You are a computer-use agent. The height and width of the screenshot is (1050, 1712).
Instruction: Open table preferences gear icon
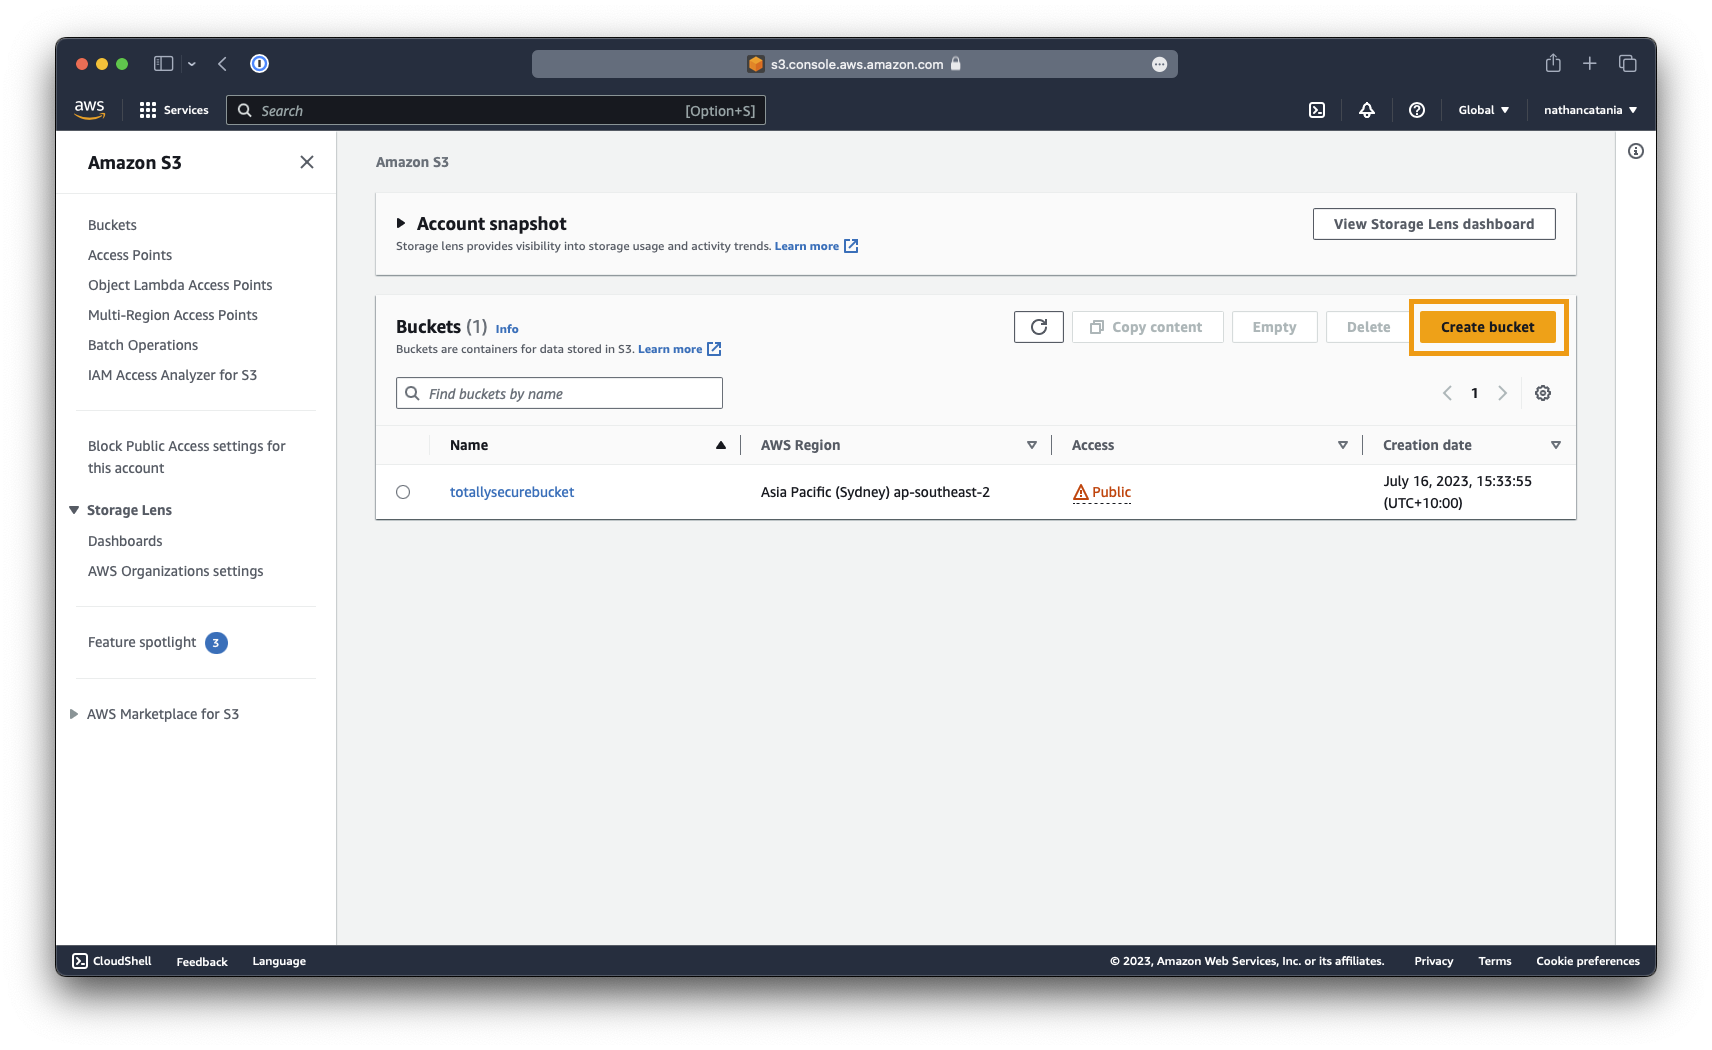pyautogui.click(x=1543, y=393)
